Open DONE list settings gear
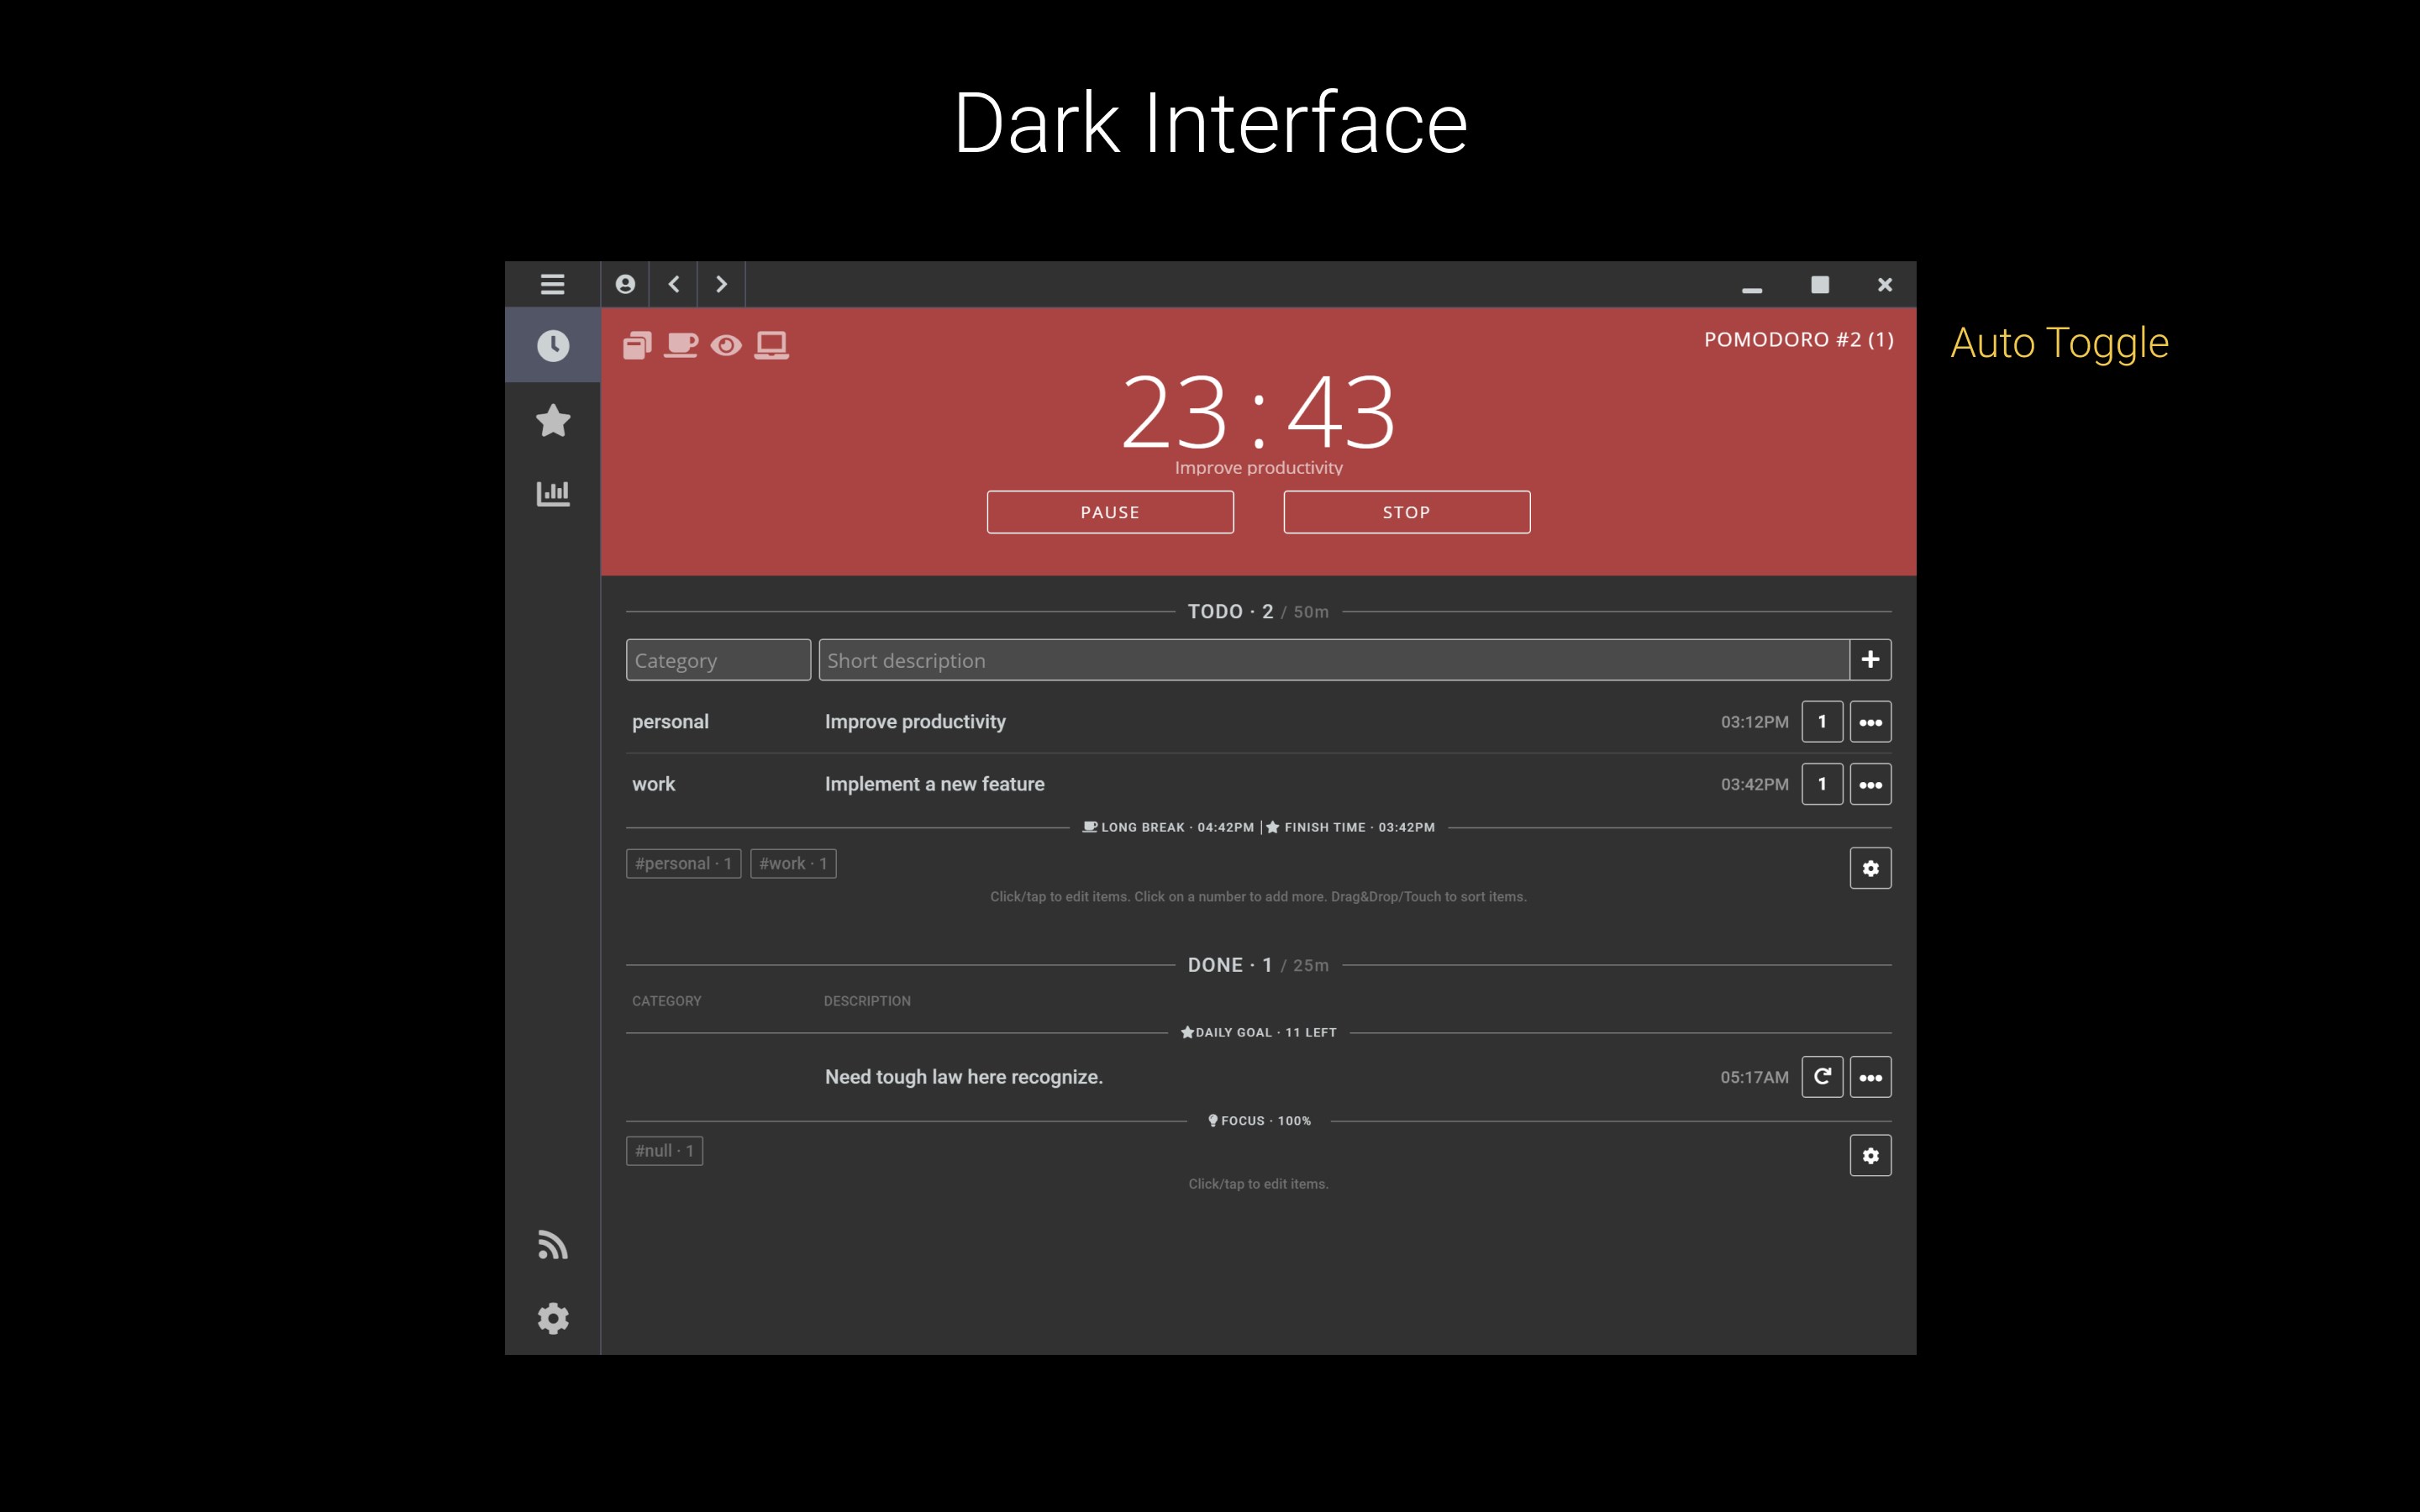This screenshot has height=1512, width=2420. pos(1870,1156)
